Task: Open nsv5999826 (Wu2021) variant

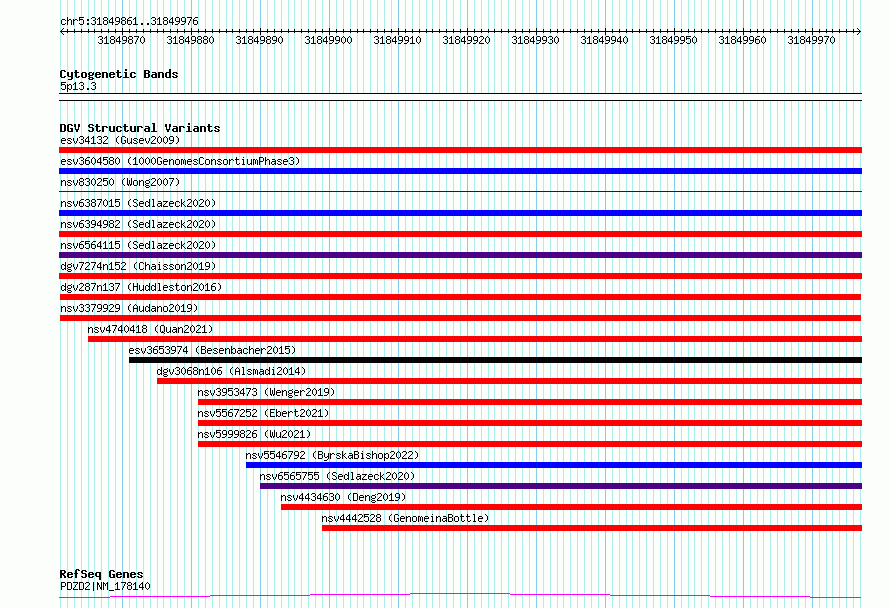Action: [254, 434]
